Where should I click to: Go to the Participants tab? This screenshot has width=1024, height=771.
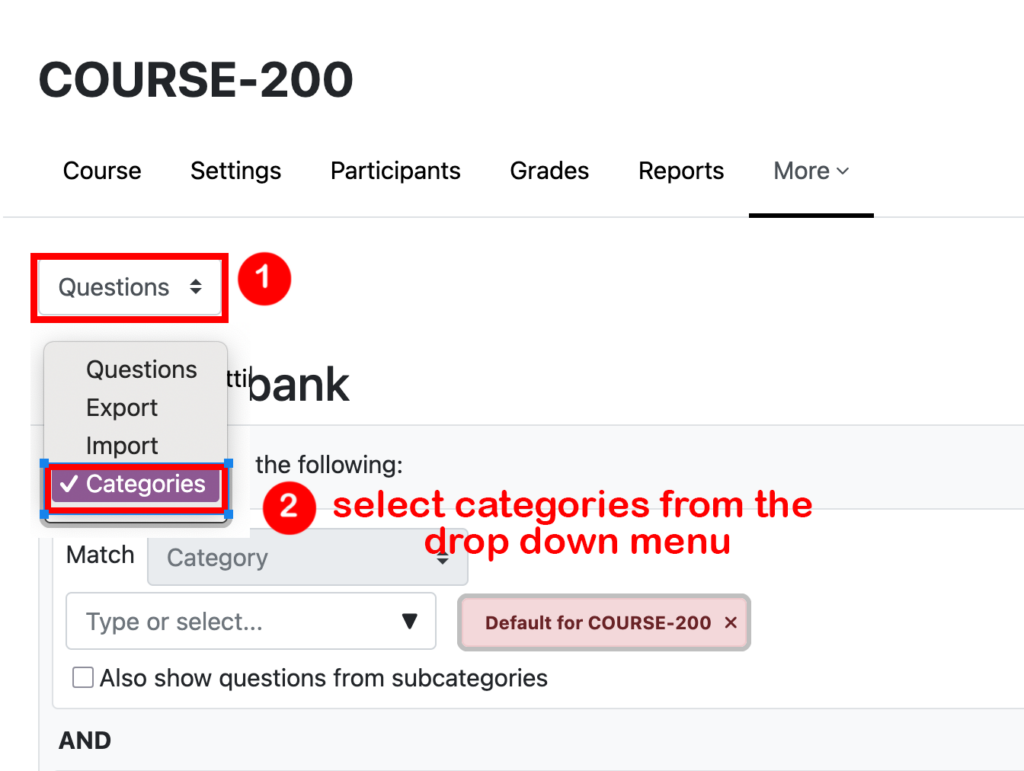[395, 171]
